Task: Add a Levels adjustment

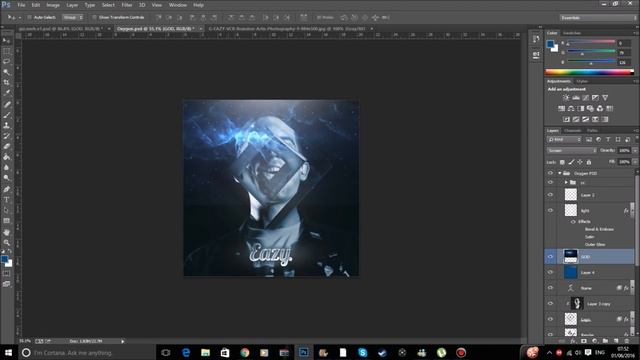Action: [x=576, y=98]
